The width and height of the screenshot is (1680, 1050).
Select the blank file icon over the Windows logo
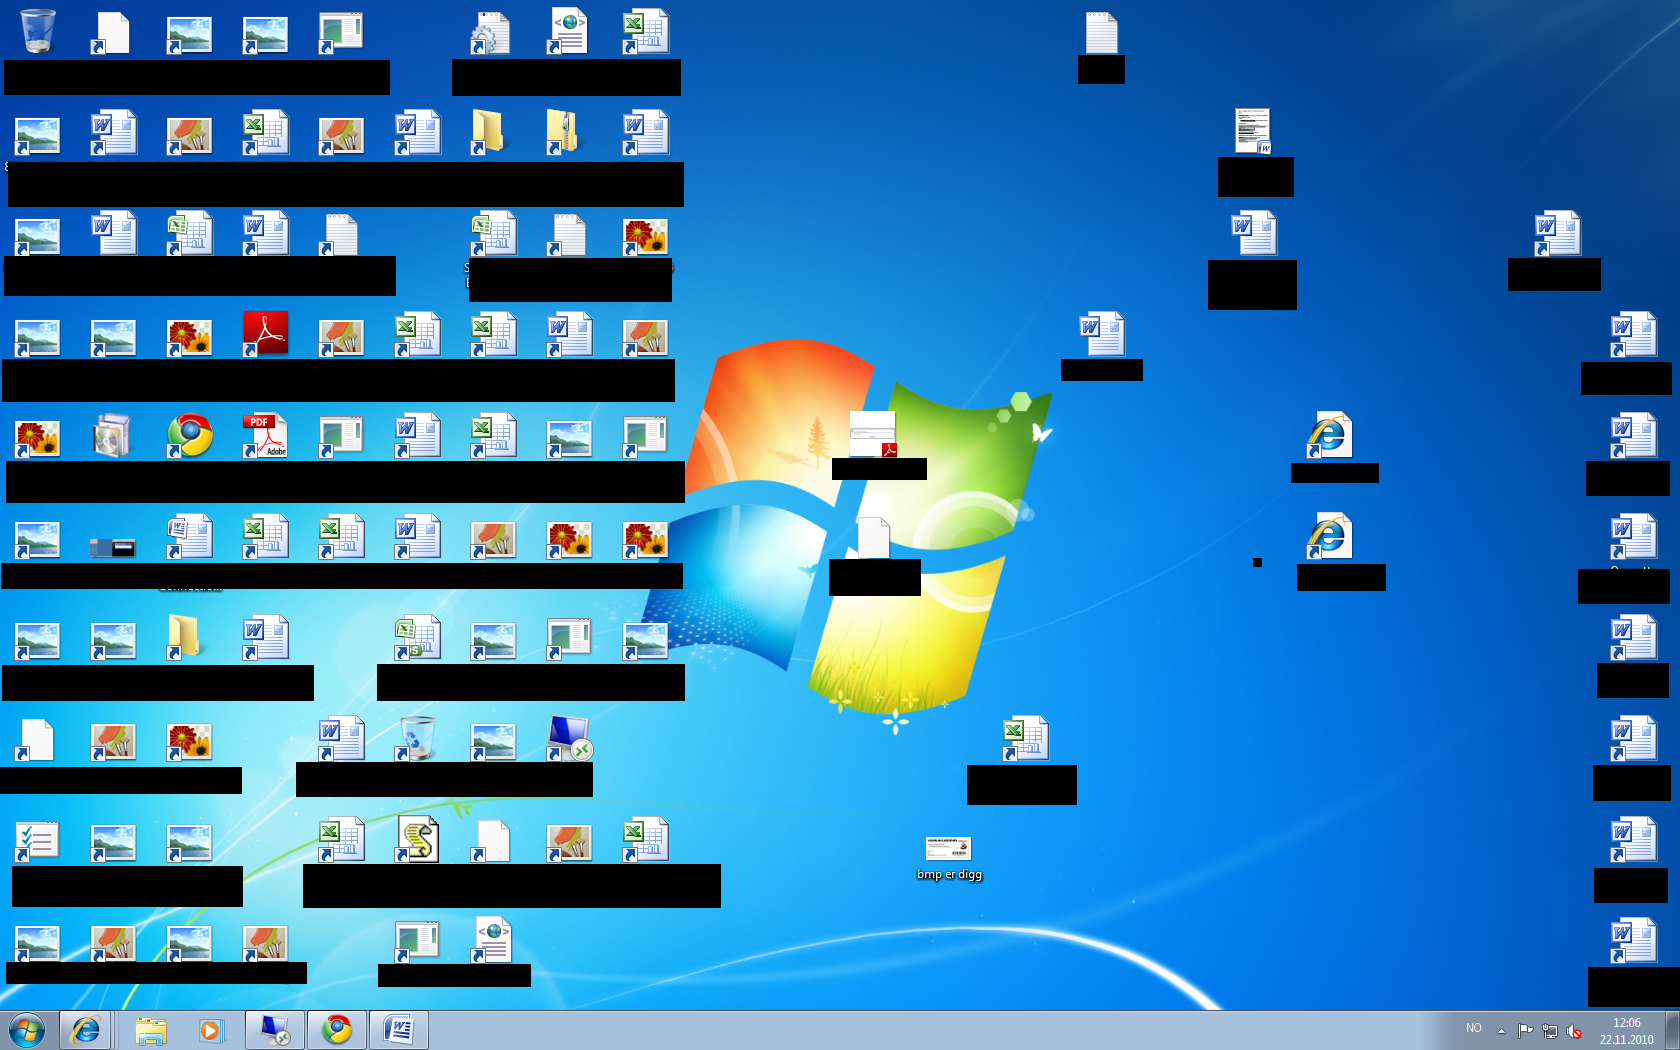[873, 538]
